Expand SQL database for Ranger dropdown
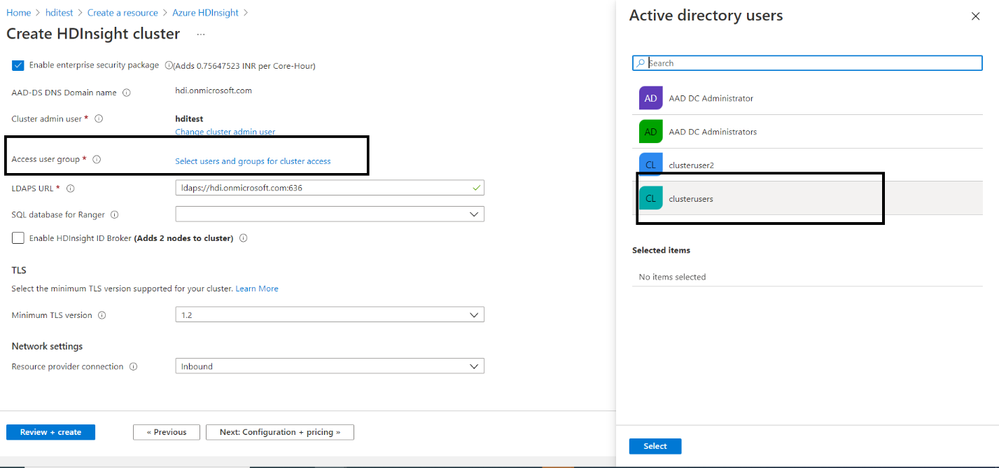The height and width of the screenshot is (468, 999). (329, 214)
